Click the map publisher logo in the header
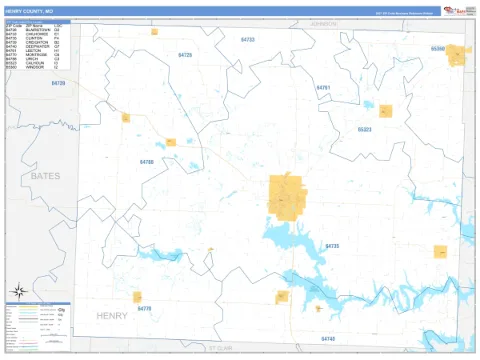 coord(459,11)
